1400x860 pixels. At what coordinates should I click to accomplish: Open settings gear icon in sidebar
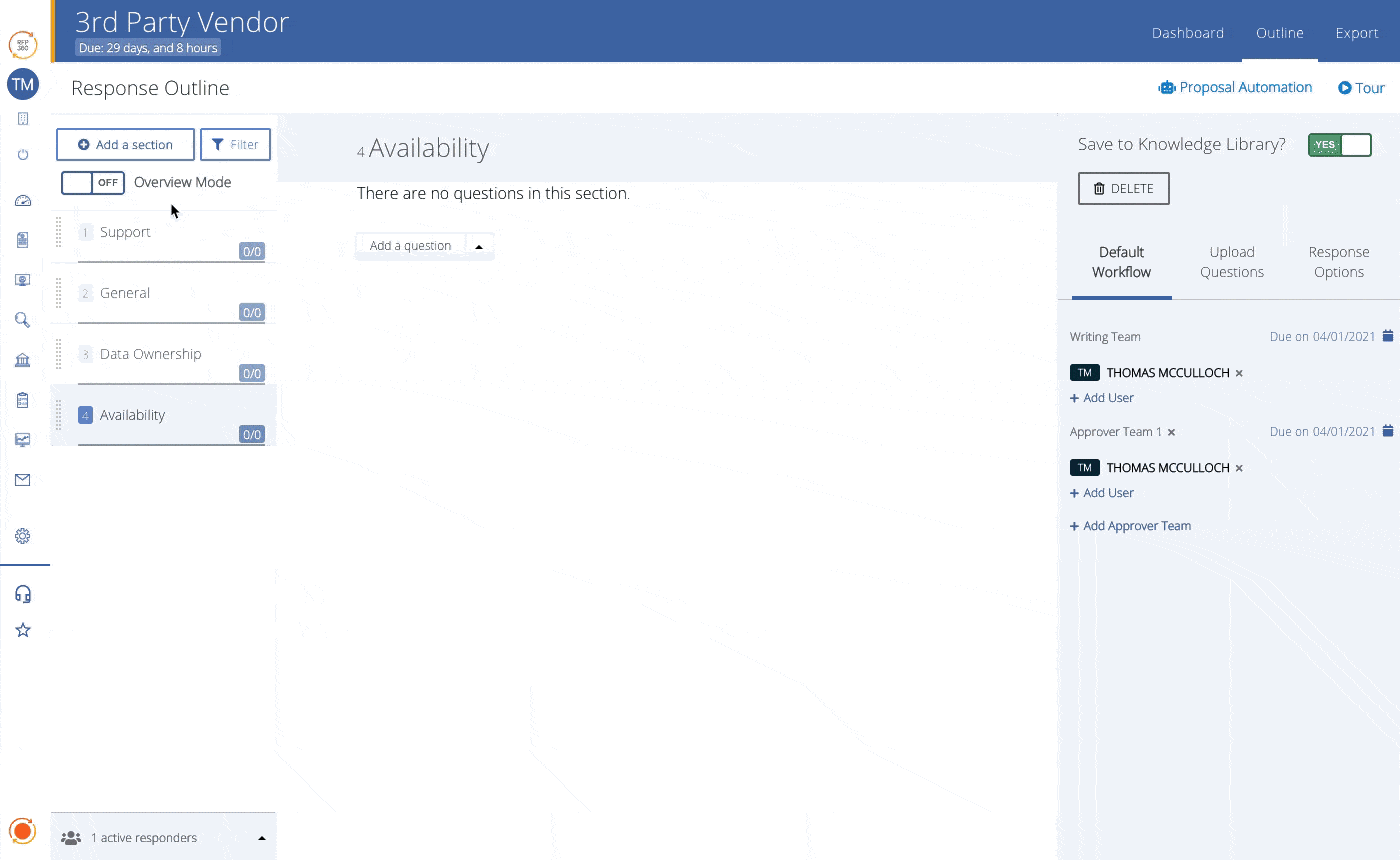coord(23,536)
